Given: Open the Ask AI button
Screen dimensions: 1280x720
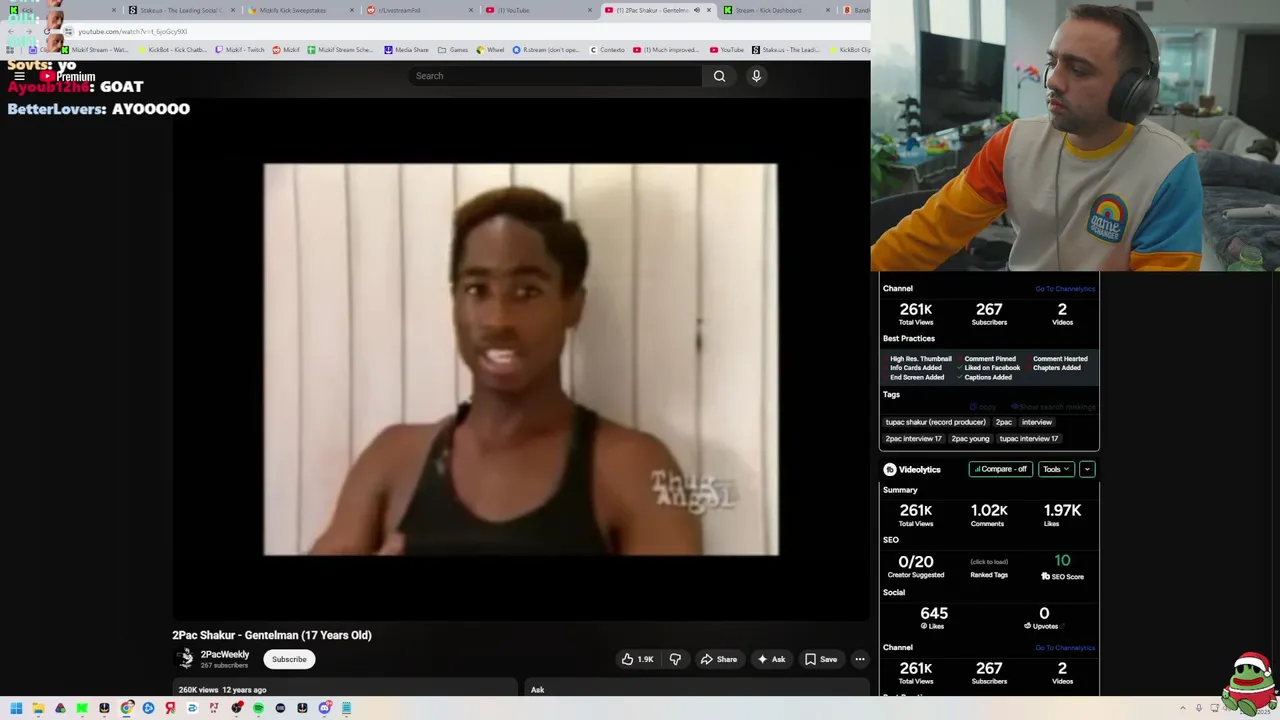Looking at the screenshot, I should click(x=771, y=659).
